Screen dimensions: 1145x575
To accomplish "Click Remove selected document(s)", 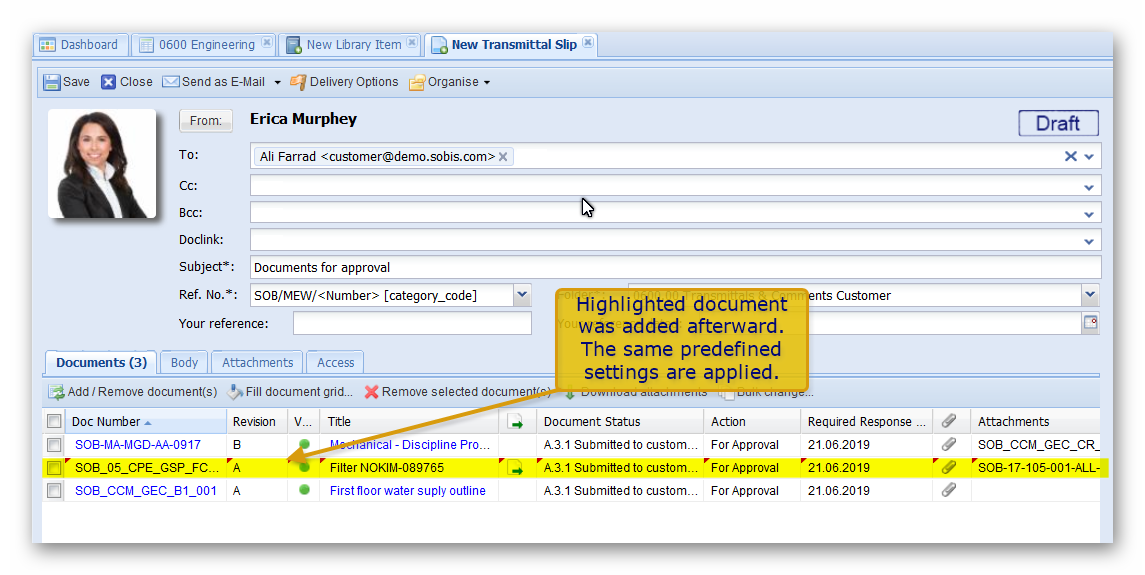I will click(x=457, y=392).
